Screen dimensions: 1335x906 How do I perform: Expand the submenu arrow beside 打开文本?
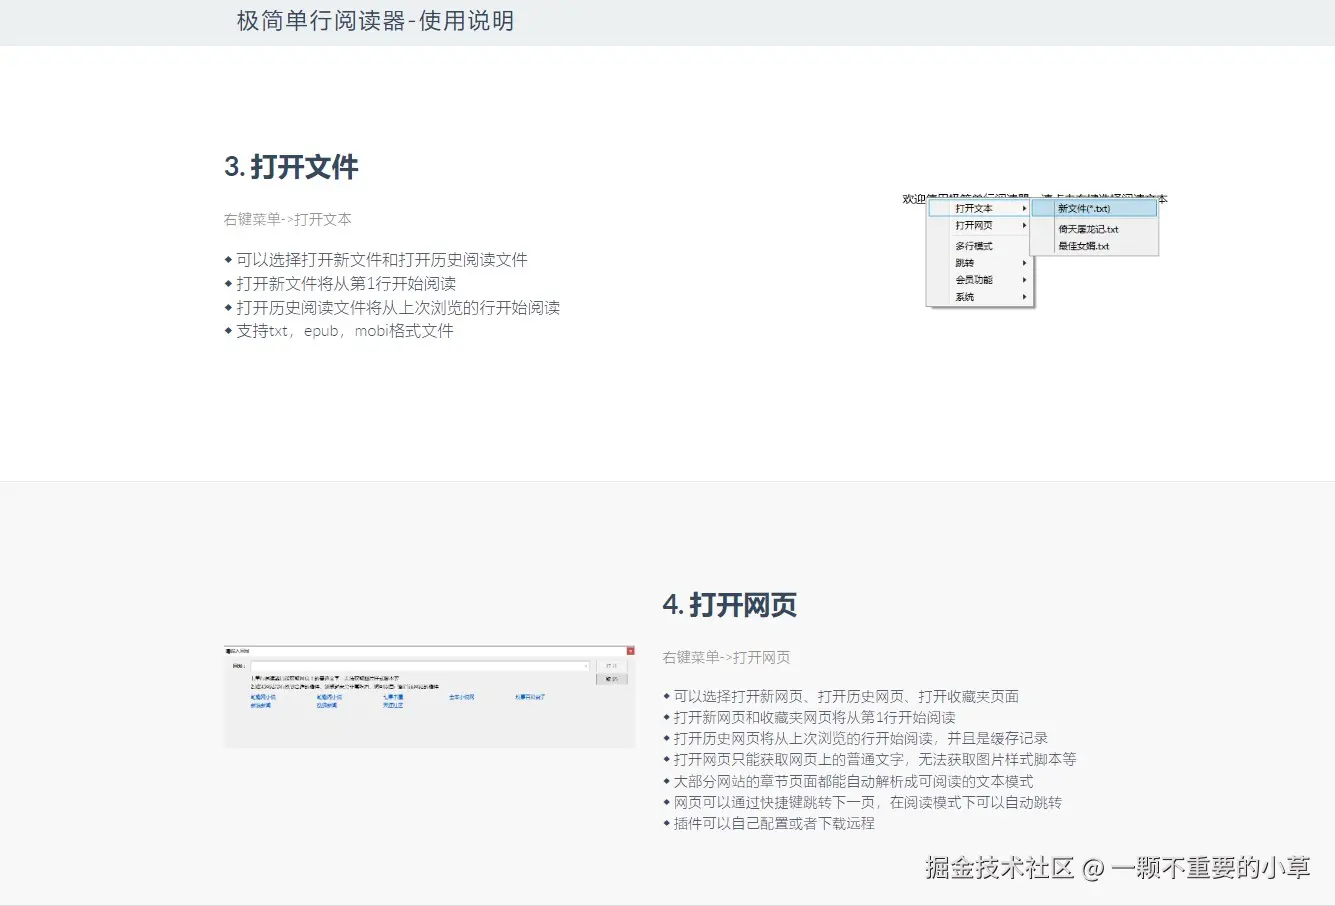click(x=1024, y=208)
